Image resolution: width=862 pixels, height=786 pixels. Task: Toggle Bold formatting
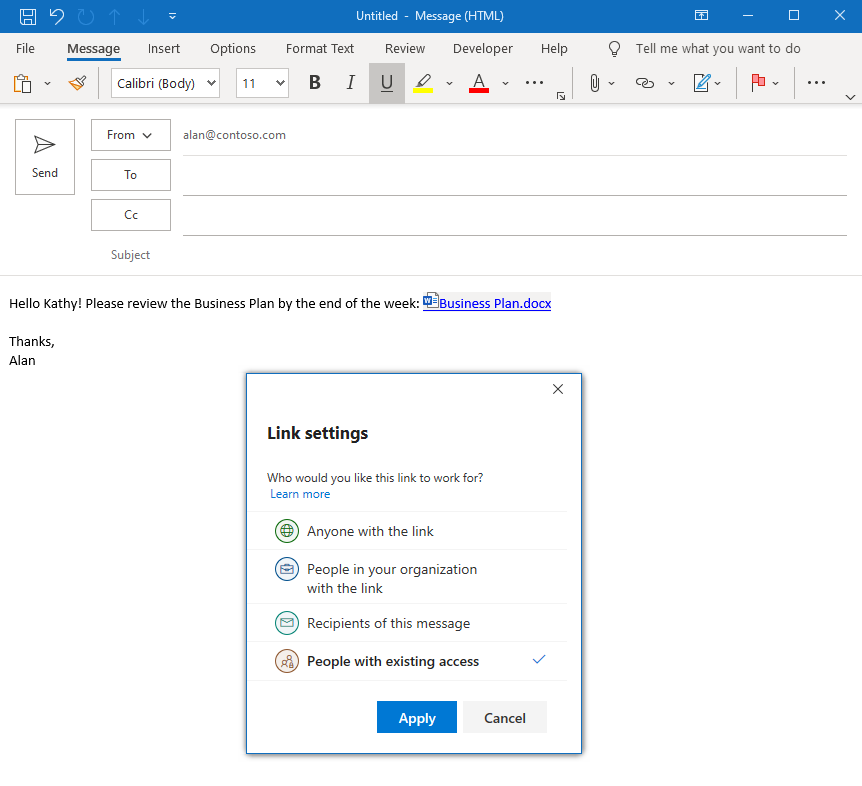[314, 82]
